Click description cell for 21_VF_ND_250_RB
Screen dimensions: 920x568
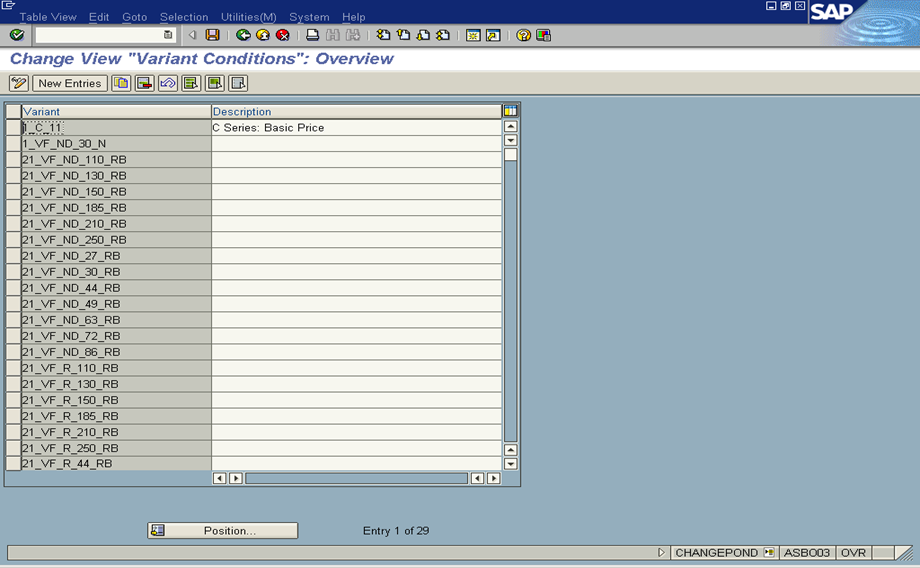click(x=357, y=239)
